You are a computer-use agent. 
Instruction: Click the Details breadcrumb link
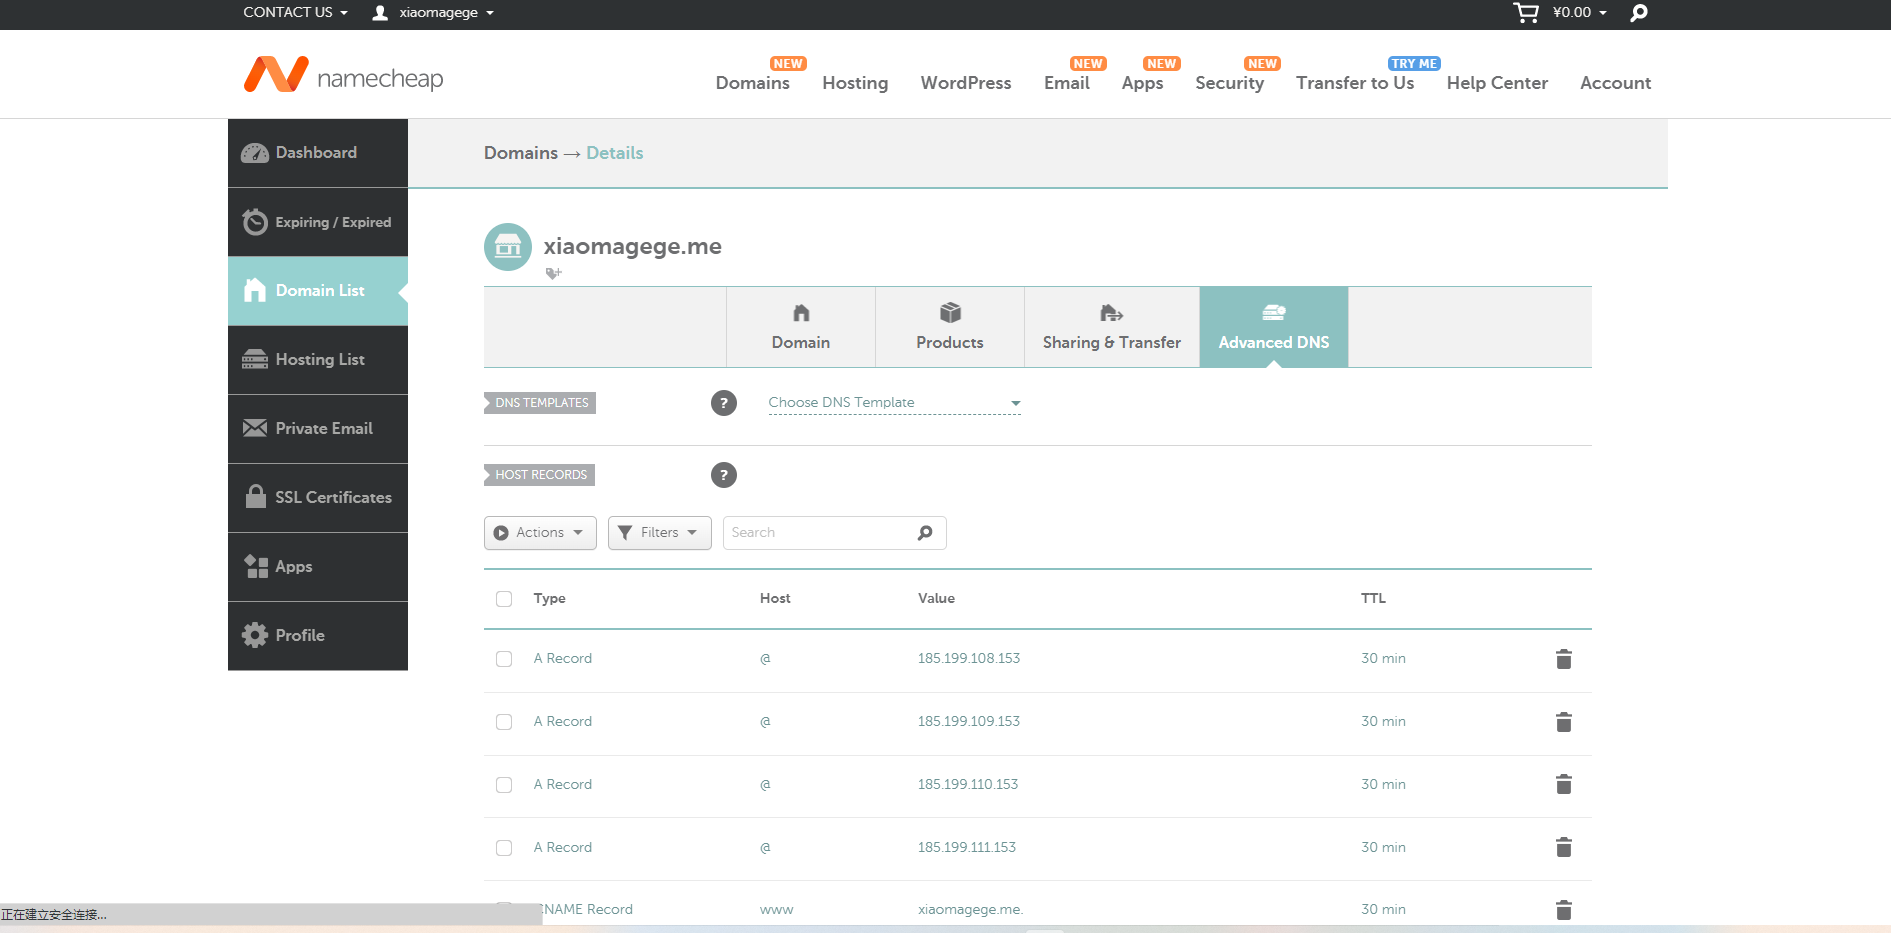(x=615, y=153)
